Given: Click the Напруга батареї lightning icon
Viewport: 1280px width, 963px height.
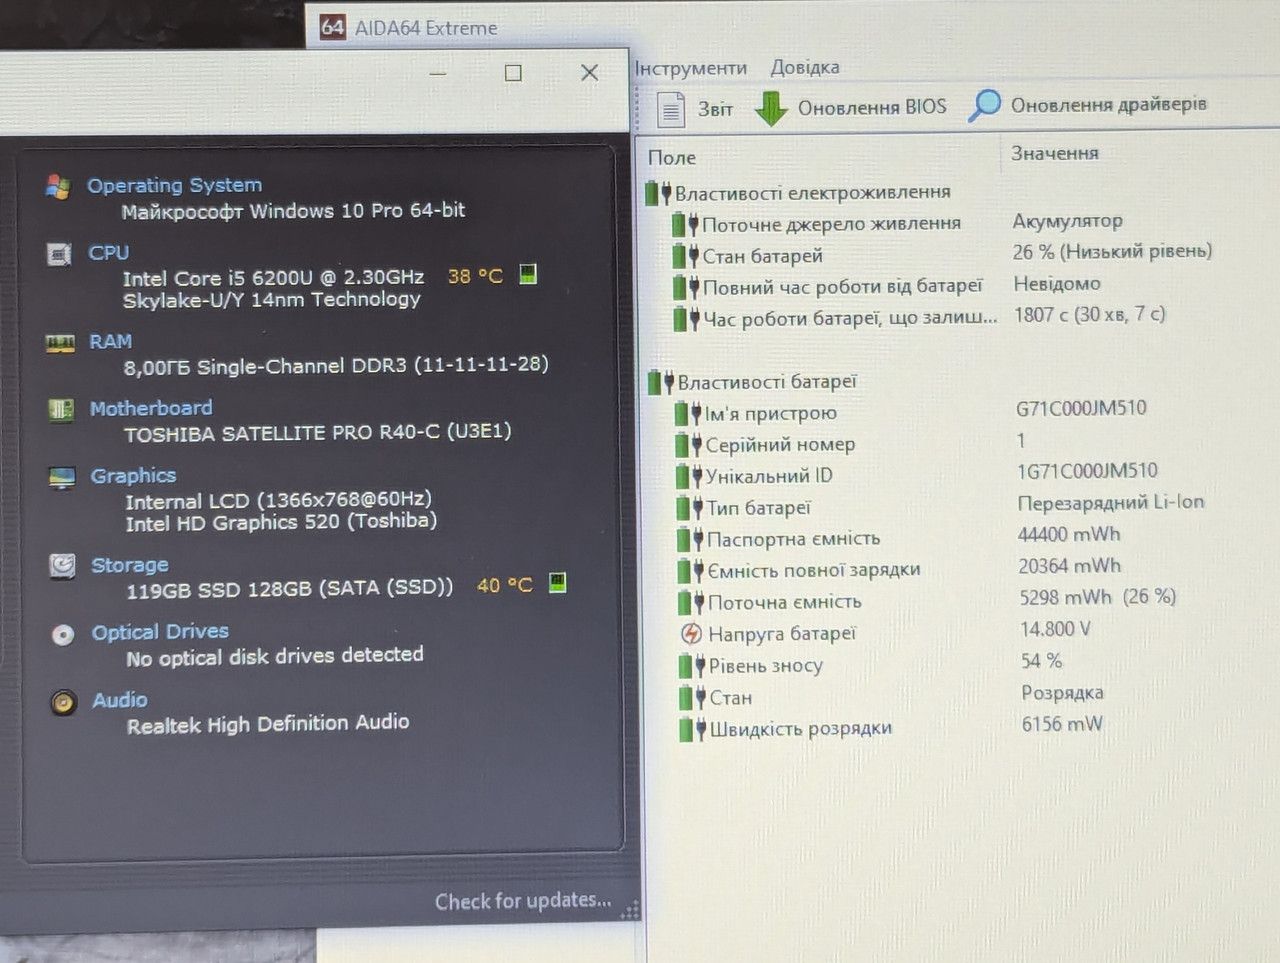Looking at the screenshot, I should (691, 634).
